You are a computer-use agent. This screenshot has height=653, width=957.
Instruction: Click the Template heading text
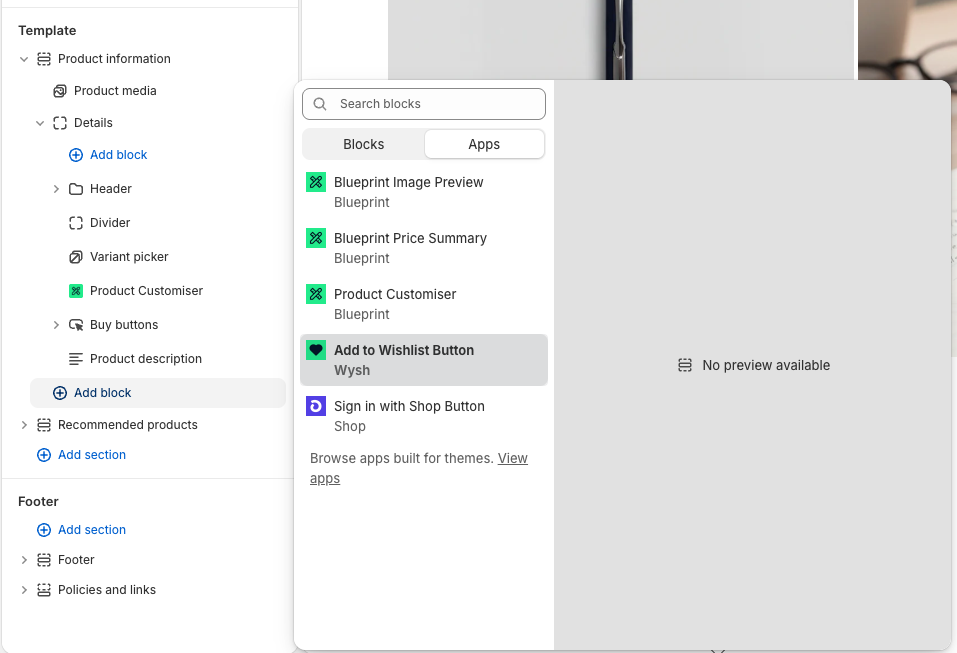pos(47,31)
